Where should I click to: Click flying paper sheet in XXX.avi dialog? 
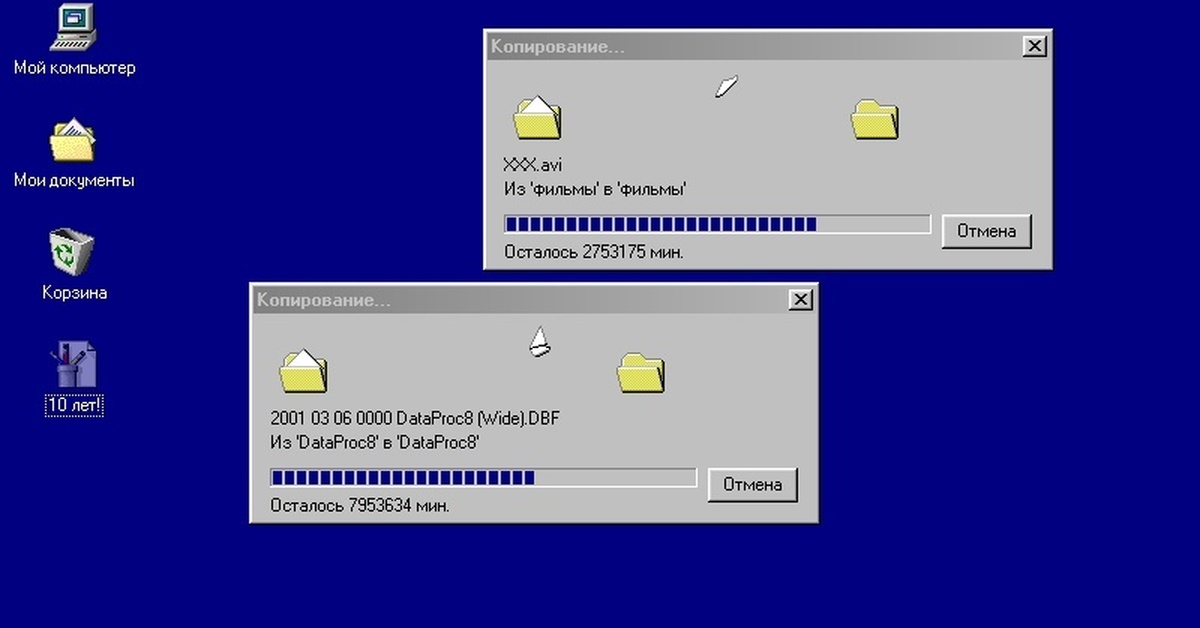pyautogui.click(x=726, y=86)
